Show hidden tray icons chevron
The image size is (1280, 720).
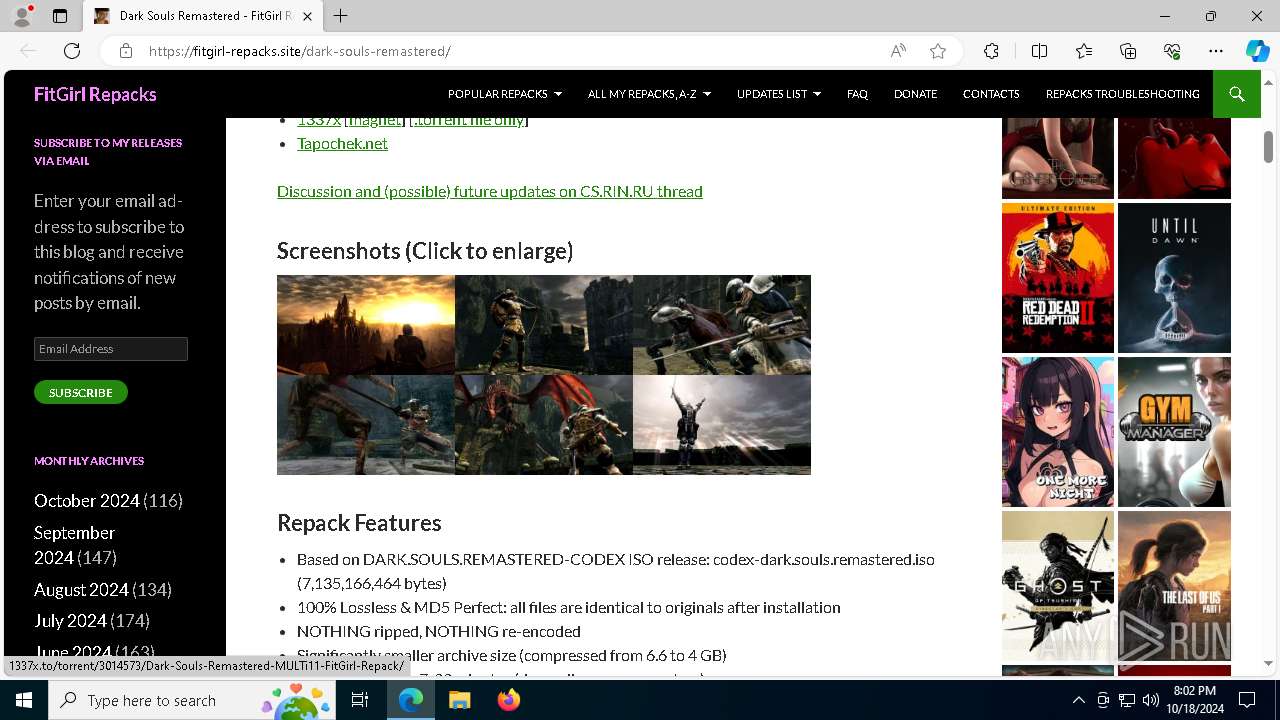point(1078,700)
